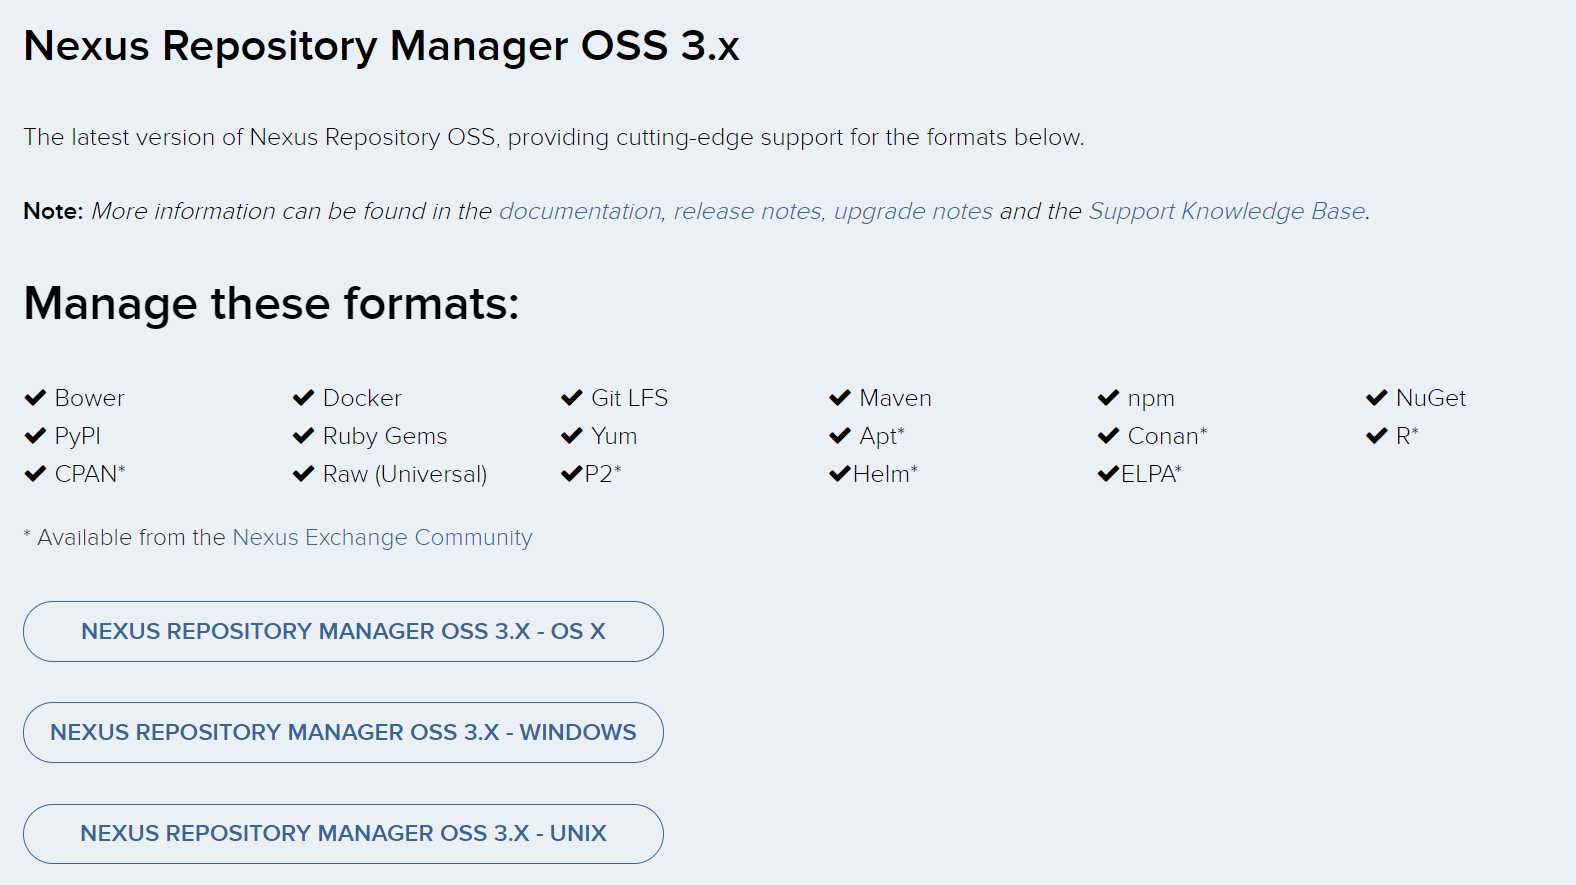Click the checkmark icon beside Docker
Screen dimensions: 1576x885
click(303, 397)
